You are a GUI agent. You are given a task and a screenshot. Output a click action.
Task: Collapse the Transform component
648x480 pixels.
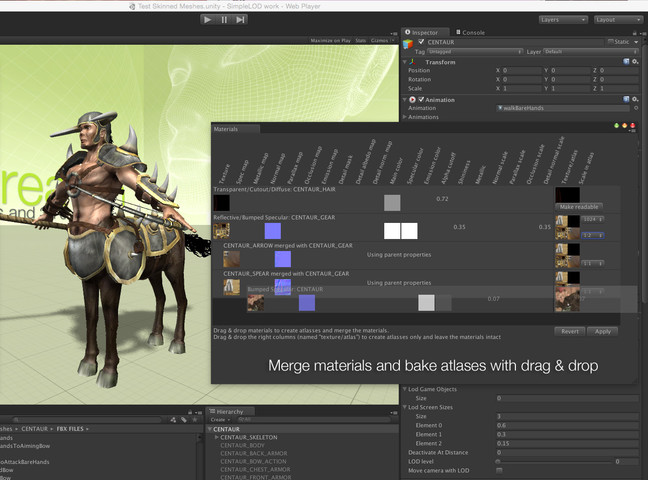tap(405, 62)
